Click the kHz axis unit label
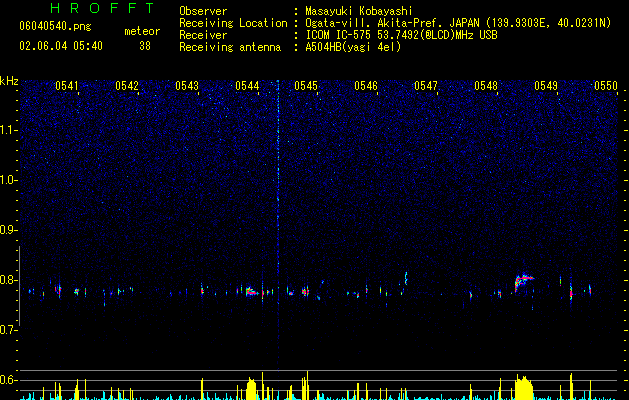This screenshot has width=629, height=400. [9, 81]
